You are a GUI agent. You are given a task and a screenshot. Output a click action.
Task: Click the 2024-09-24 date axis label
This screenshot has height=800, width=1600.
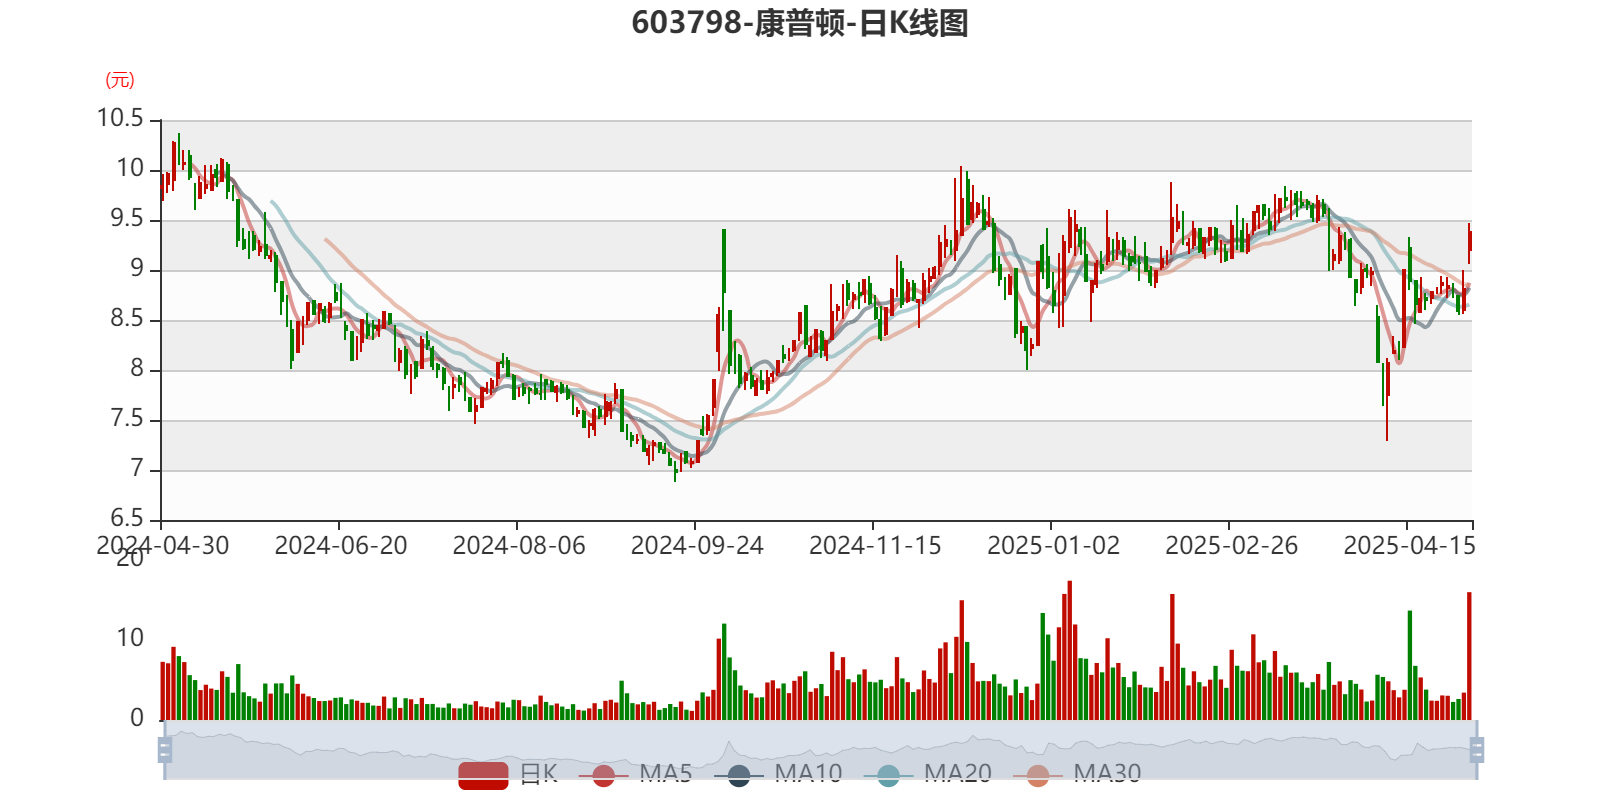tap(697, 546)
